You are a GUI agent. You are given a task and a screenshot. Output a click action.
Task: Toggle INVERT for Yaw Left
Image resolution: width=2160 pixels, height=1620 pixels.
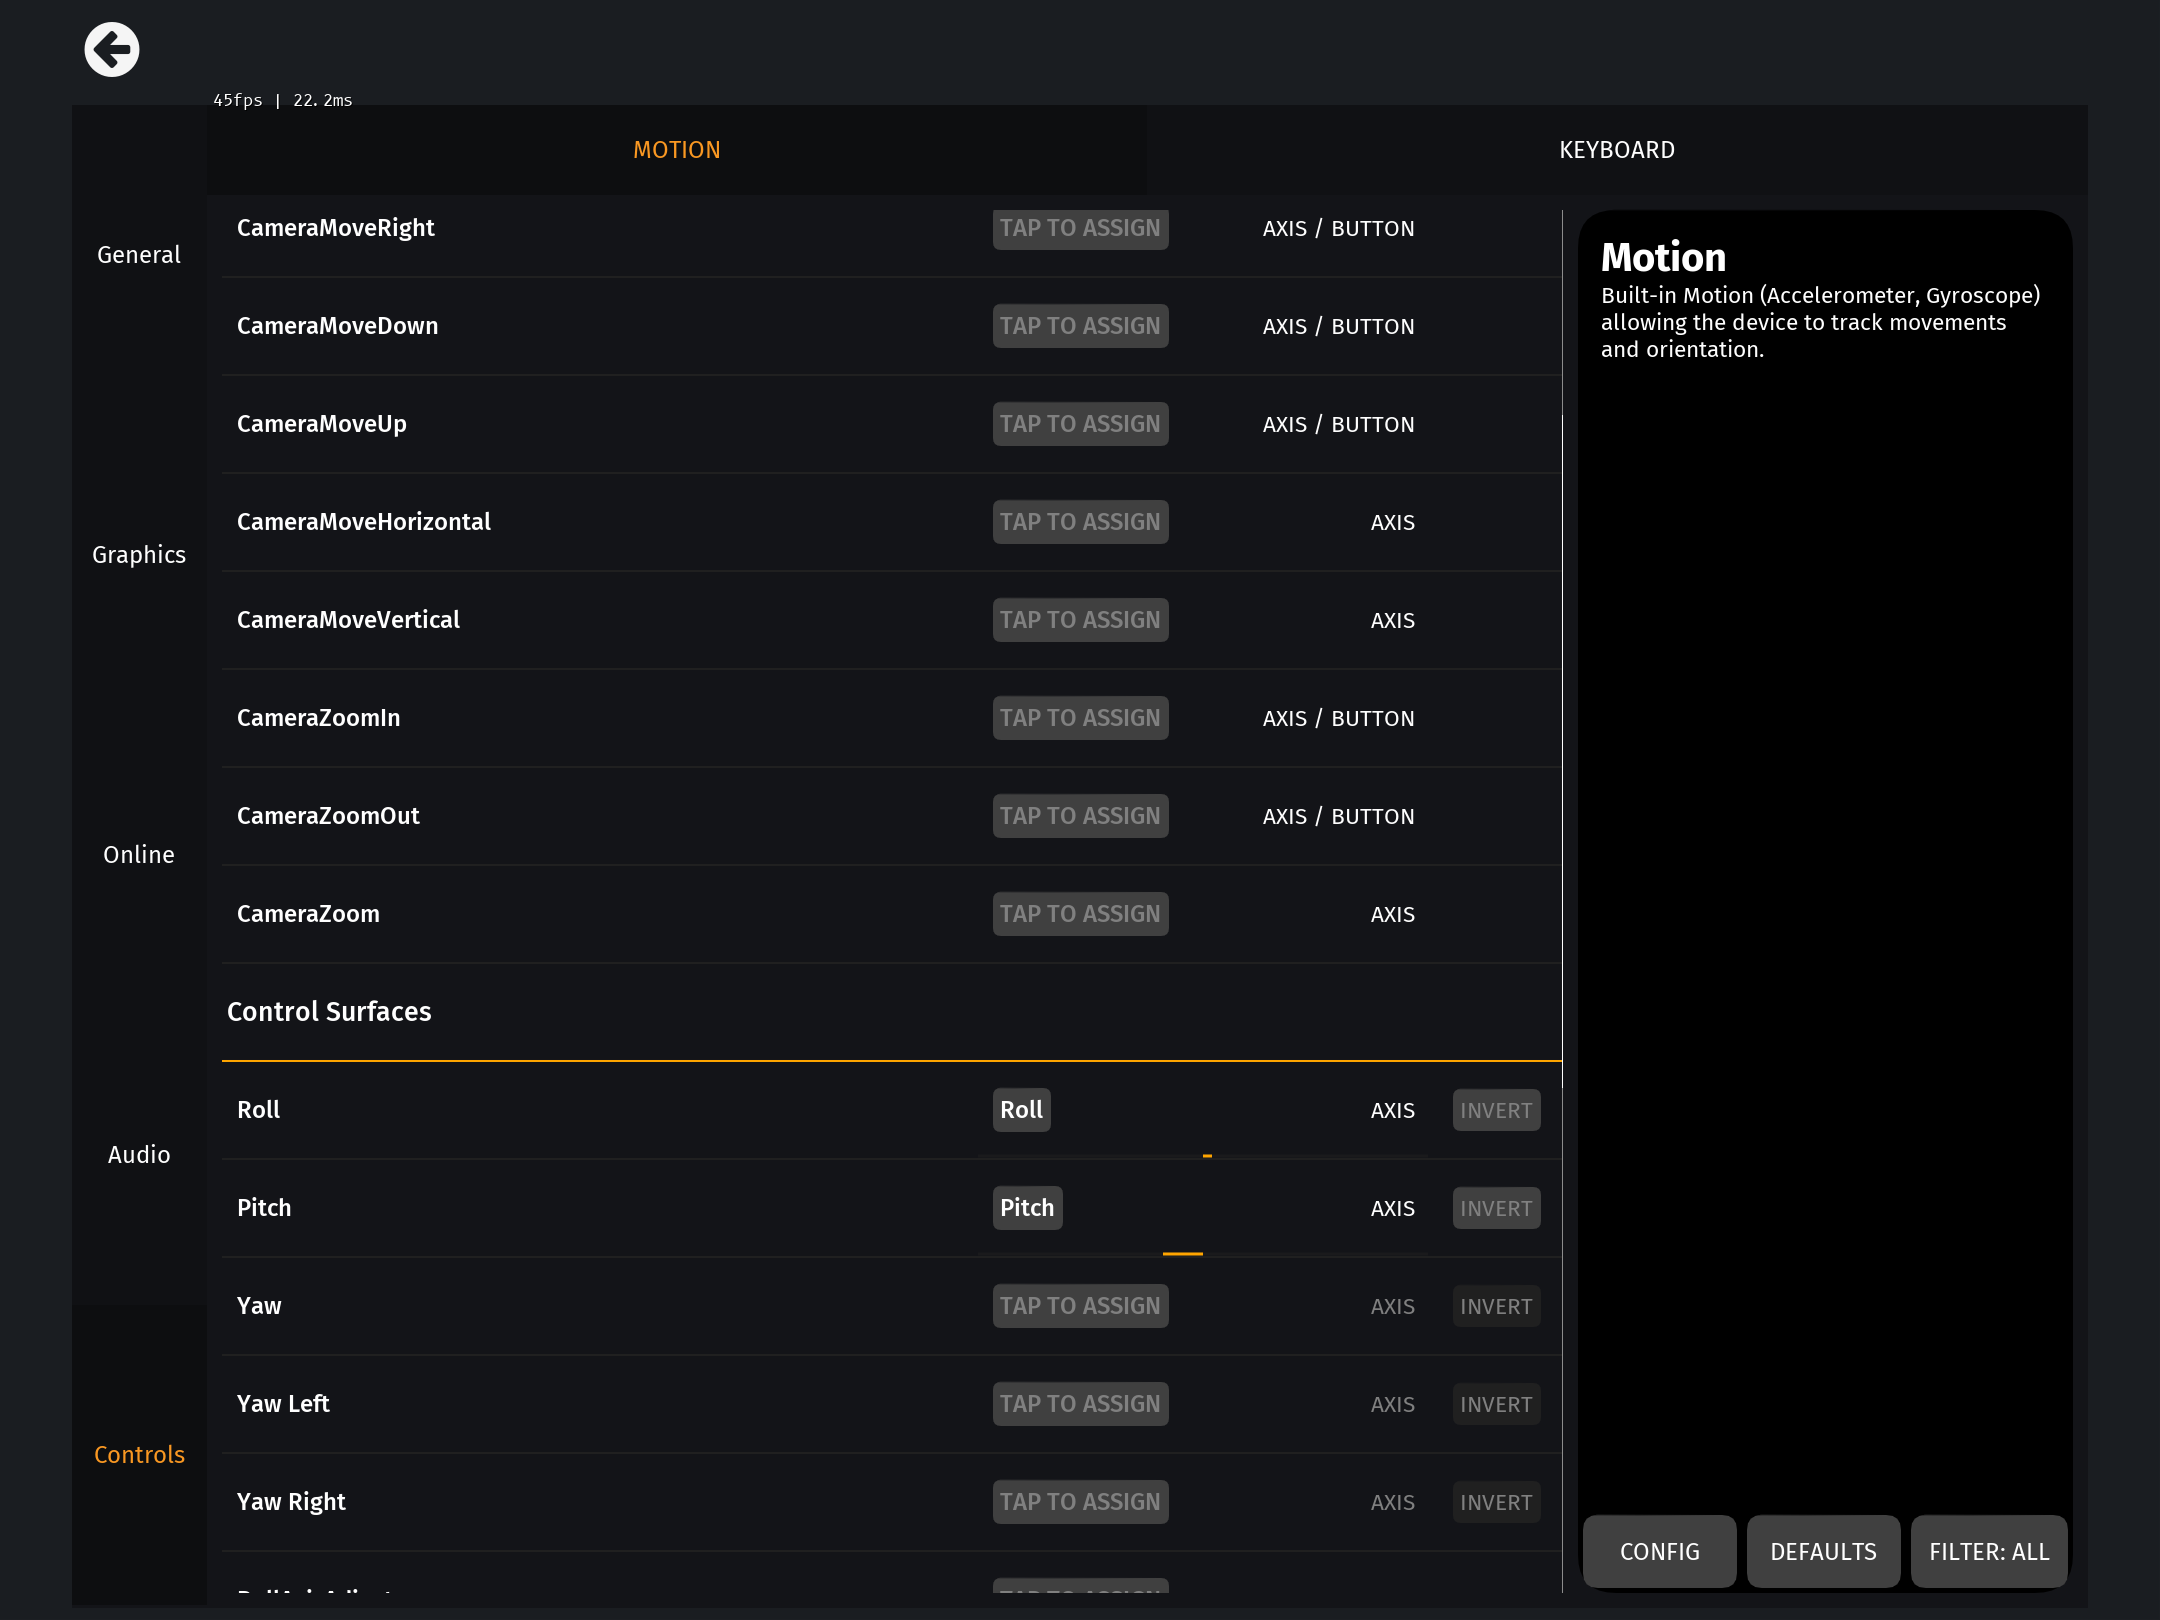point(1496,1404)
